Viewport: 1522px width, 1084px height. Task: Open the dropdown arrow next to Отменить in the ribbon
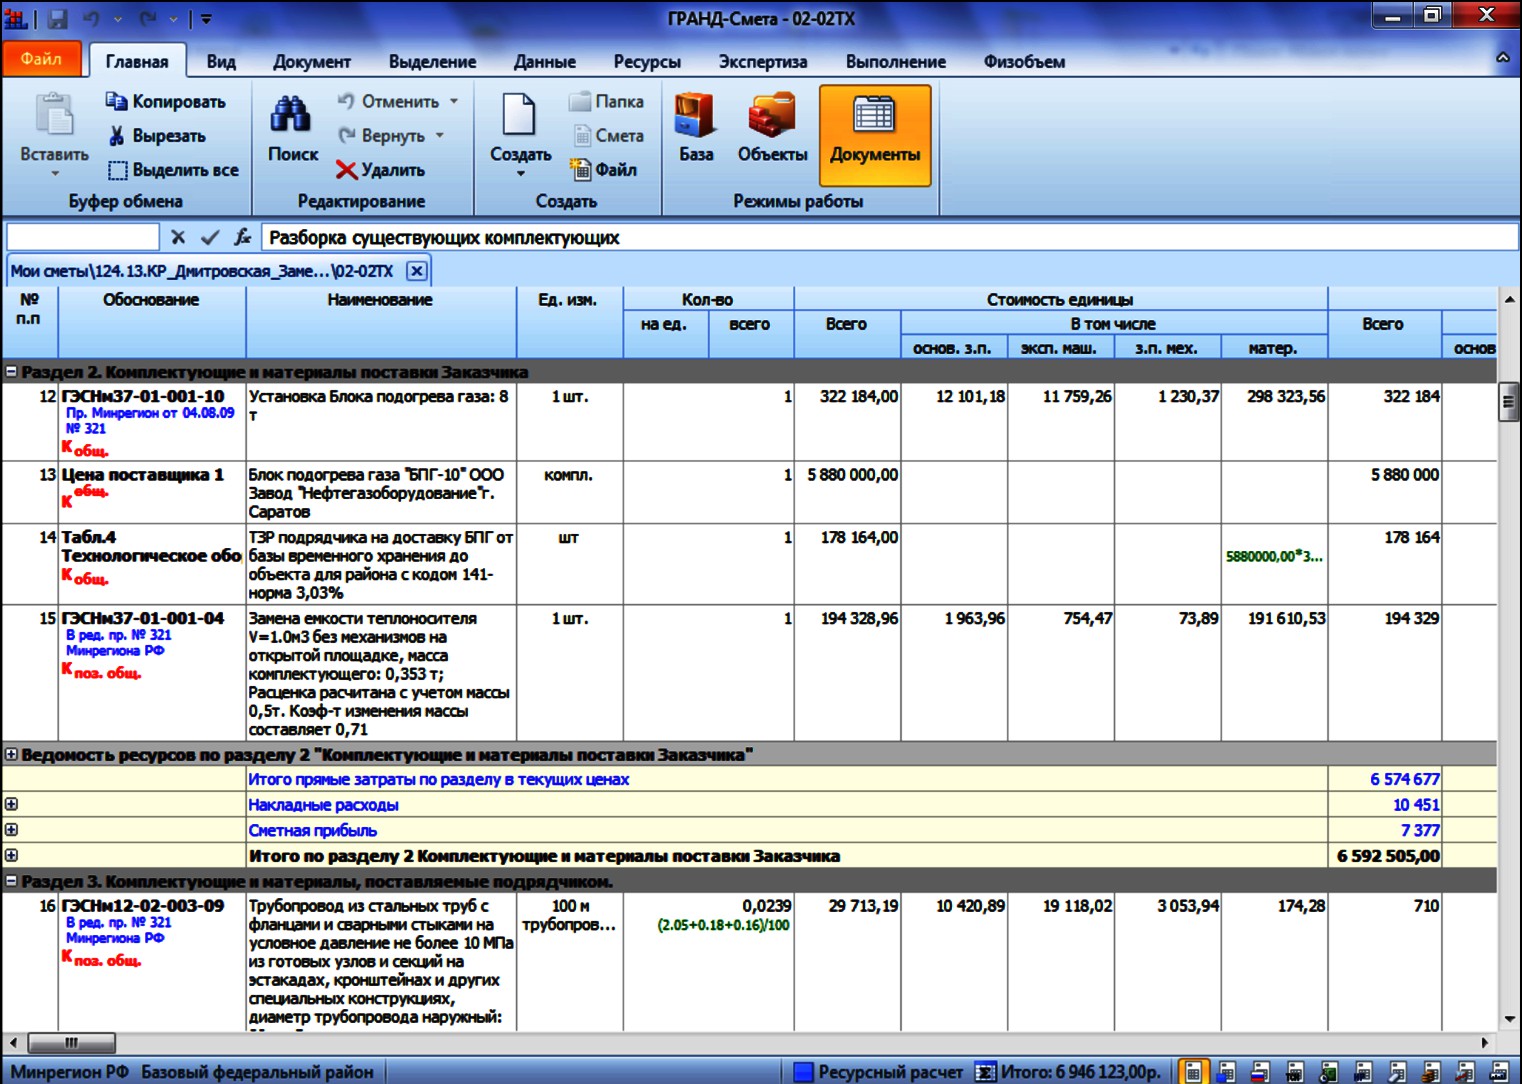(x=454, y=101)
